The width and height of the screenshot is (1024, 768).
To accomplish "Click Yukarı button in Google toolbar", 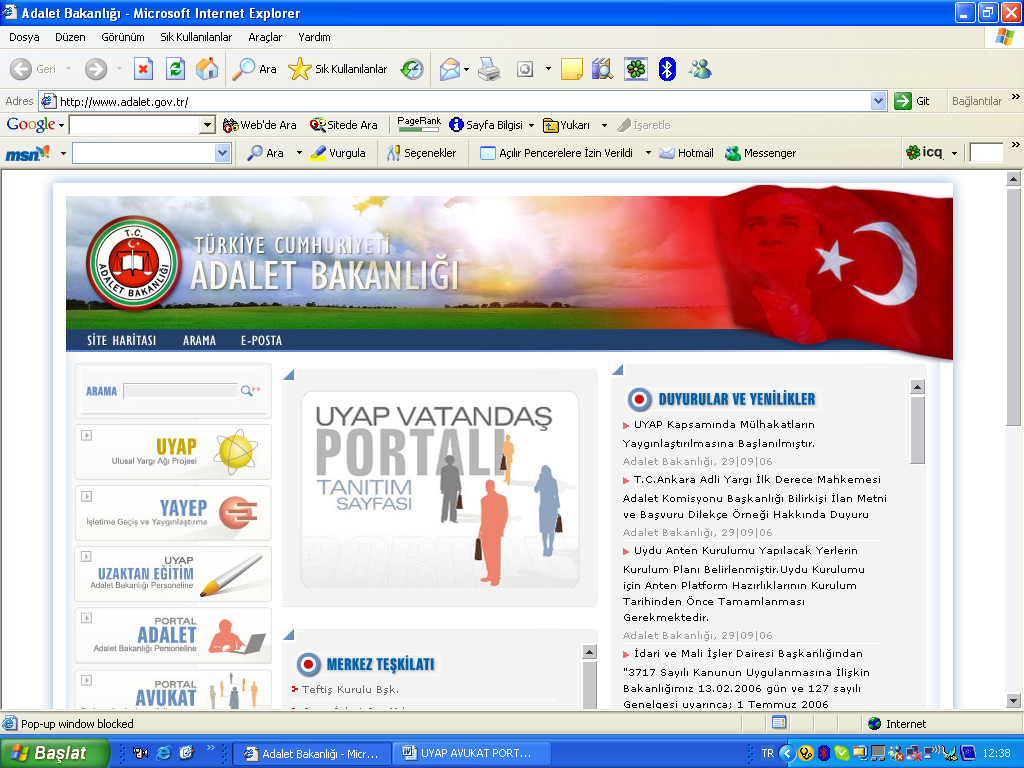I will pyautogui.click(x=567, y=125).
